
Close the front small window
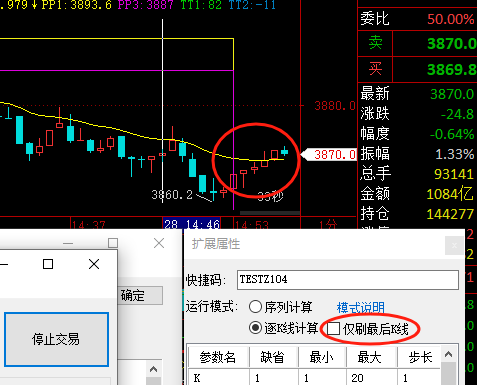[94, 264]
